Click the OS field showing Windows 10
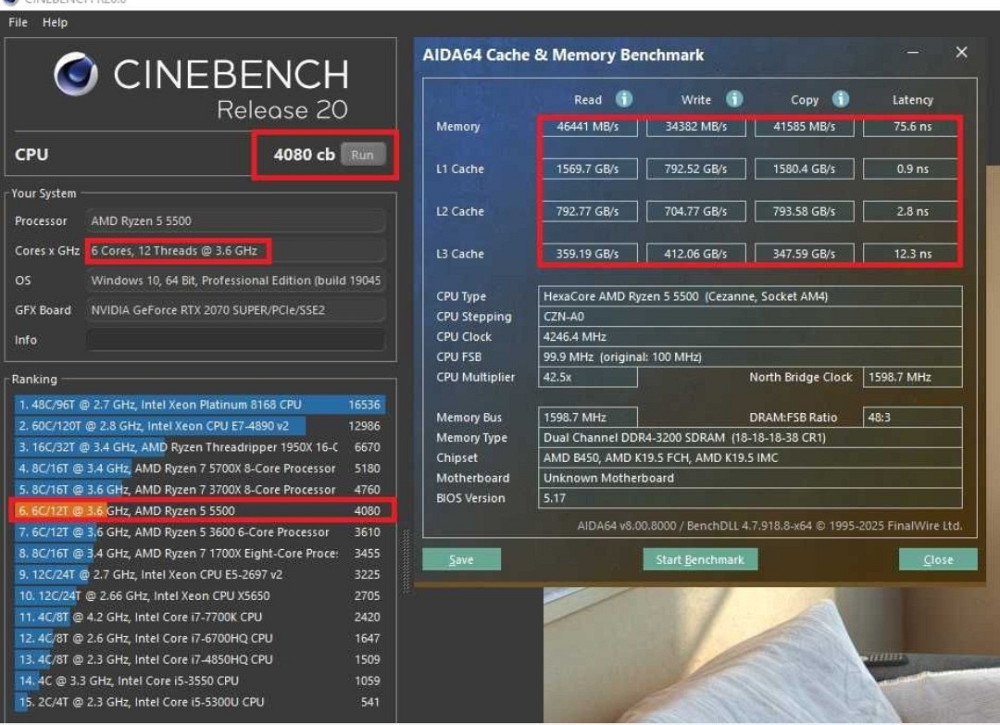Screen dimensions: 1000x725 pyautogui.click(x=235, y=281)
